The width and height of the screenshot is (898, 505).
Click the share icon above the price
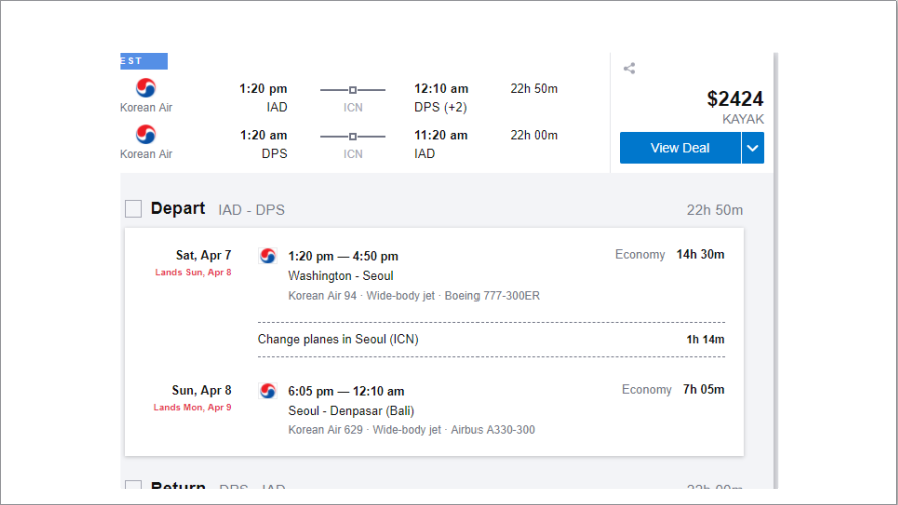coord(629,69)
